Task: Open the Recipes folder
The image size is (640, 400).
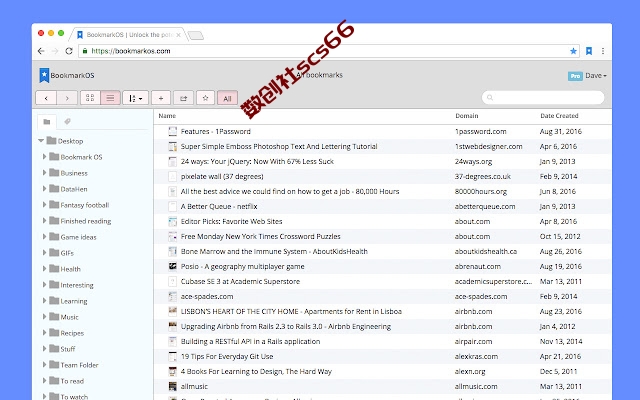Action: pyautogui.click(x=67, y=333)
